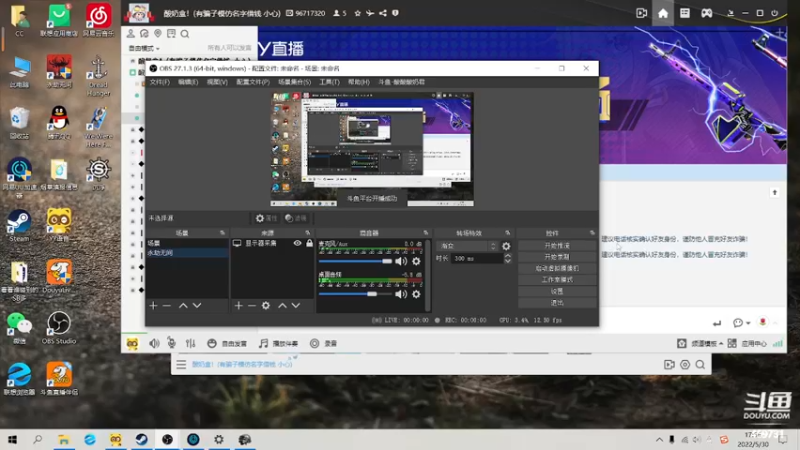Open Mic/Aux audio settings gear
The image size is (800, 450).
[416, 261]
